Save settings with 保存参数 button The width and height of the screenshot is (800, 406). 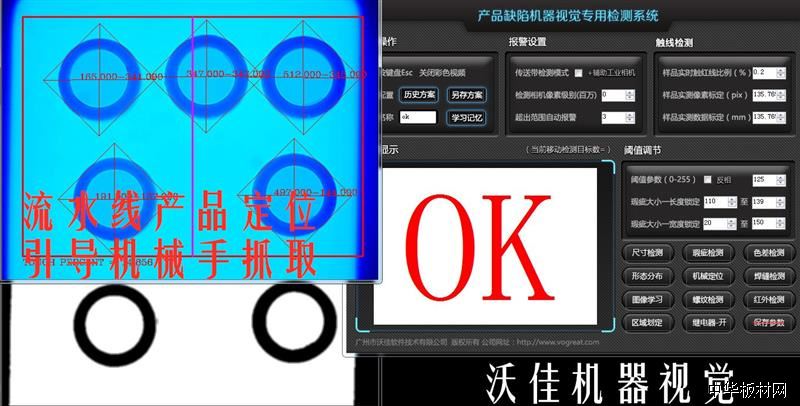[768, 323]
